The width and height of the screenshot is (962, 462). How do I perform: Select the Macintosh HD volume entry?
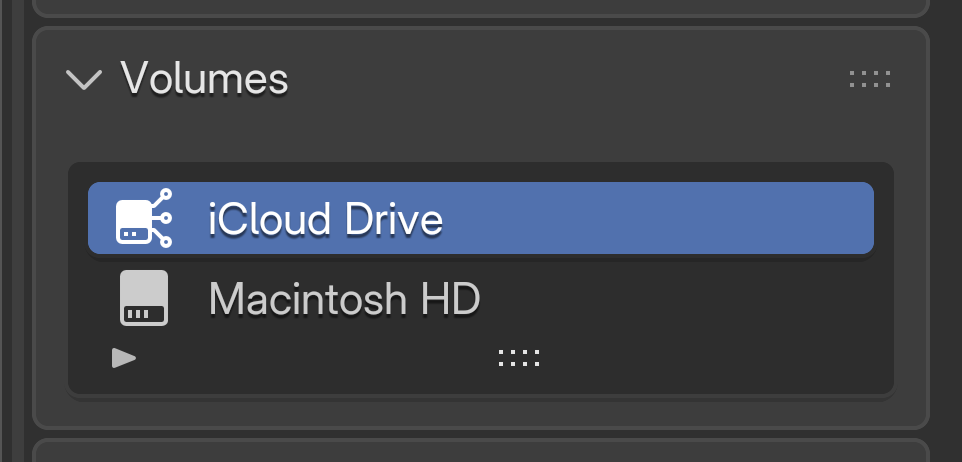pos(480,298)
